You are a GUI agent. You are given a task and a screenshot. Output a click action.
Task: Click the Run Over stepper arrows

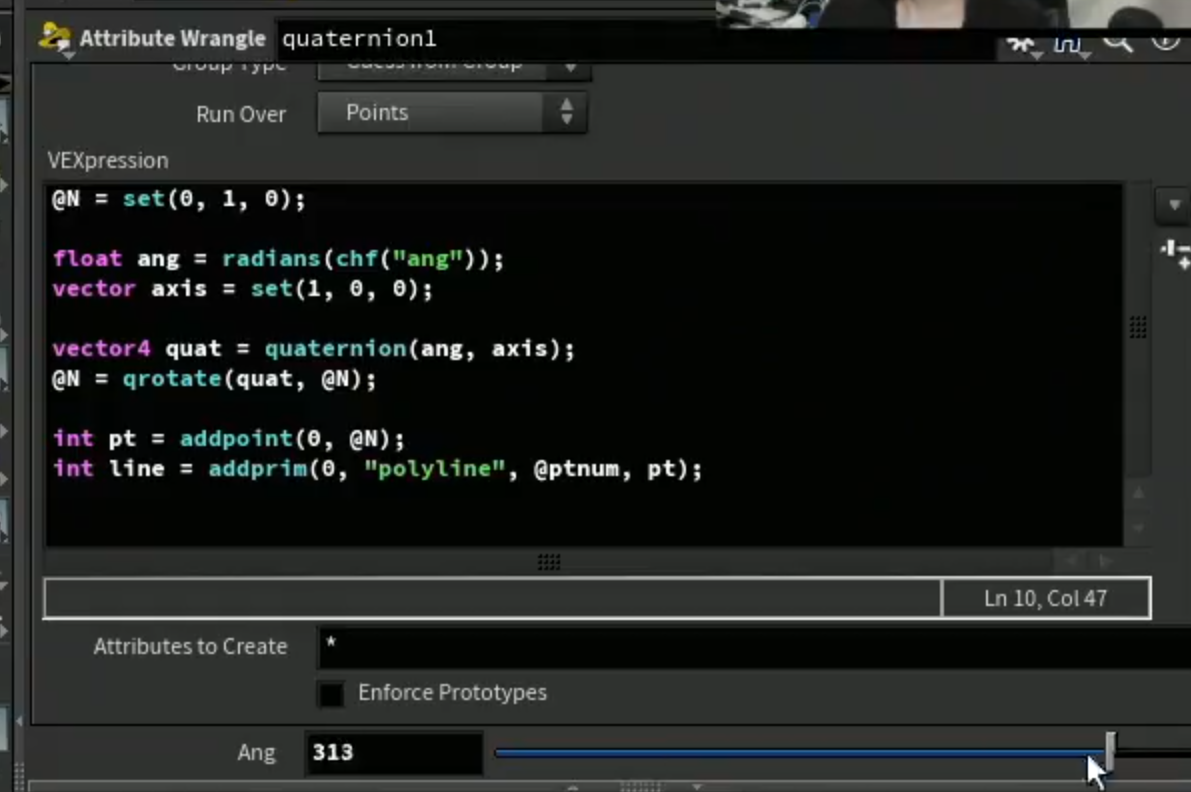(566, 112)
